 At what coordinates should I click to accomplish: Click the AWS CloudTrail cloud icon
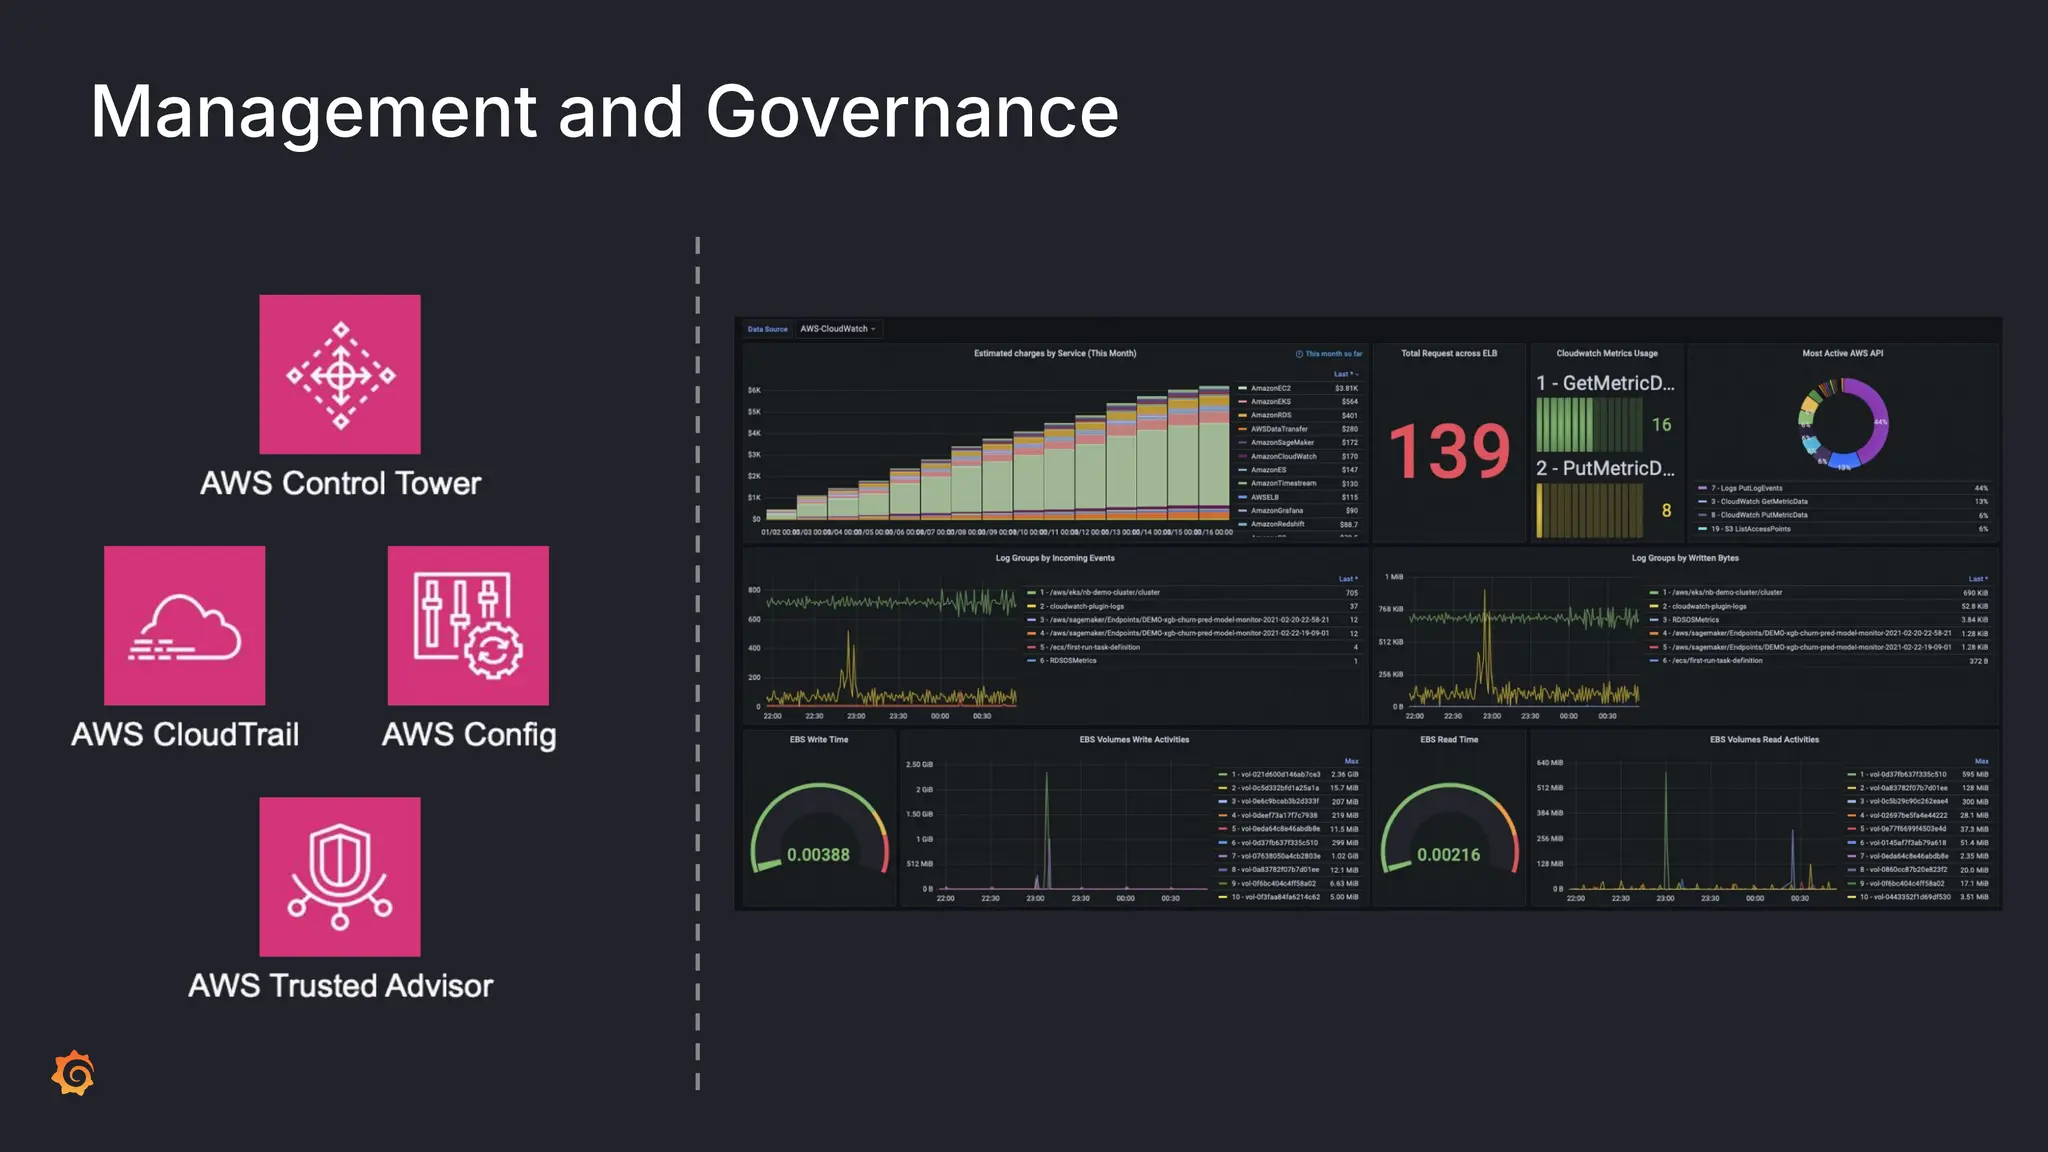pyautogui.click(x=185, y=625)
